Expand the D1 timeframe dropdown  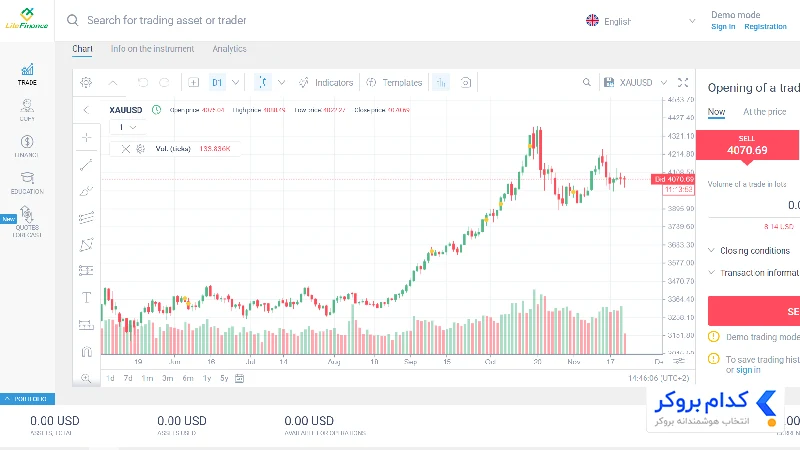click(235, 83)
